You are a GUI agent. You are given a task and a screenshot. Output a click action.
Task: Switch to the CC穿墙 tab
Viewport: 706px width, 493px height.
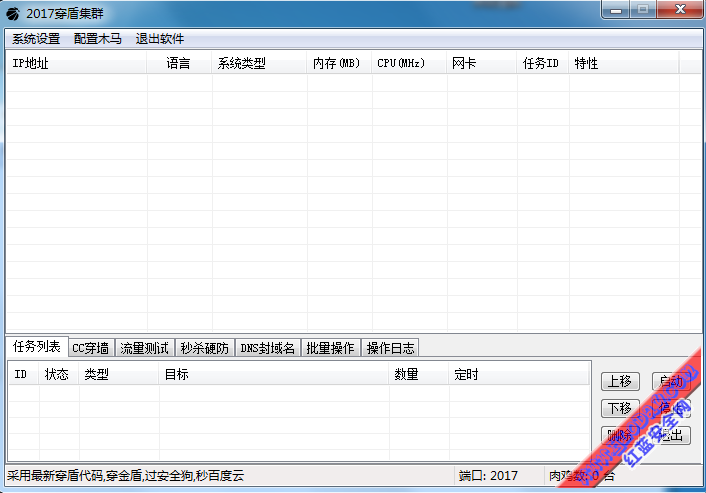[91, 348]
